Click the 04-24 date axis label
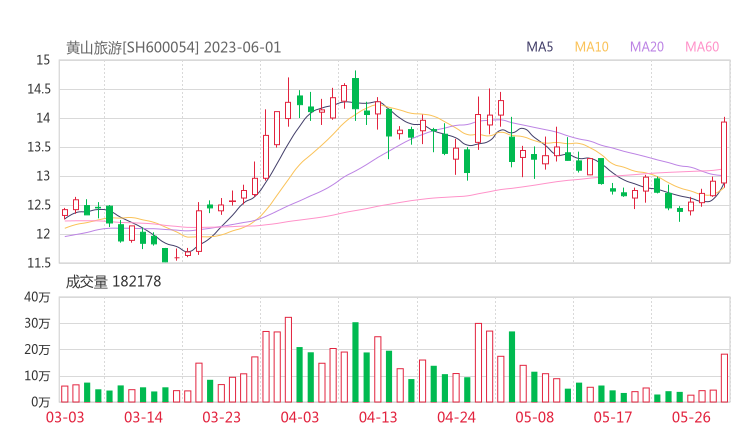Screen dimensions: 740x440 click(x=456, y=417)
